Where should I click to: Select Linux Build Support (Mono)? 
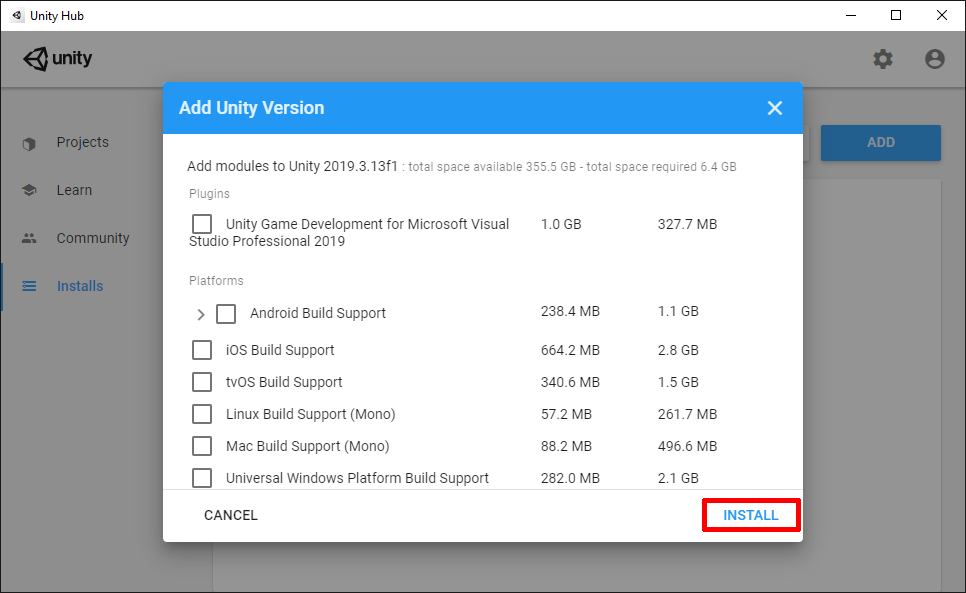202,414
